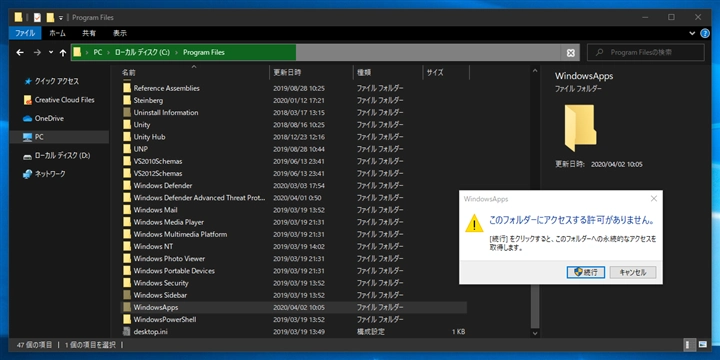Select the Windows NT folder icon
The height and width of the screenshot is (360, 720).
tap(127, 246)
